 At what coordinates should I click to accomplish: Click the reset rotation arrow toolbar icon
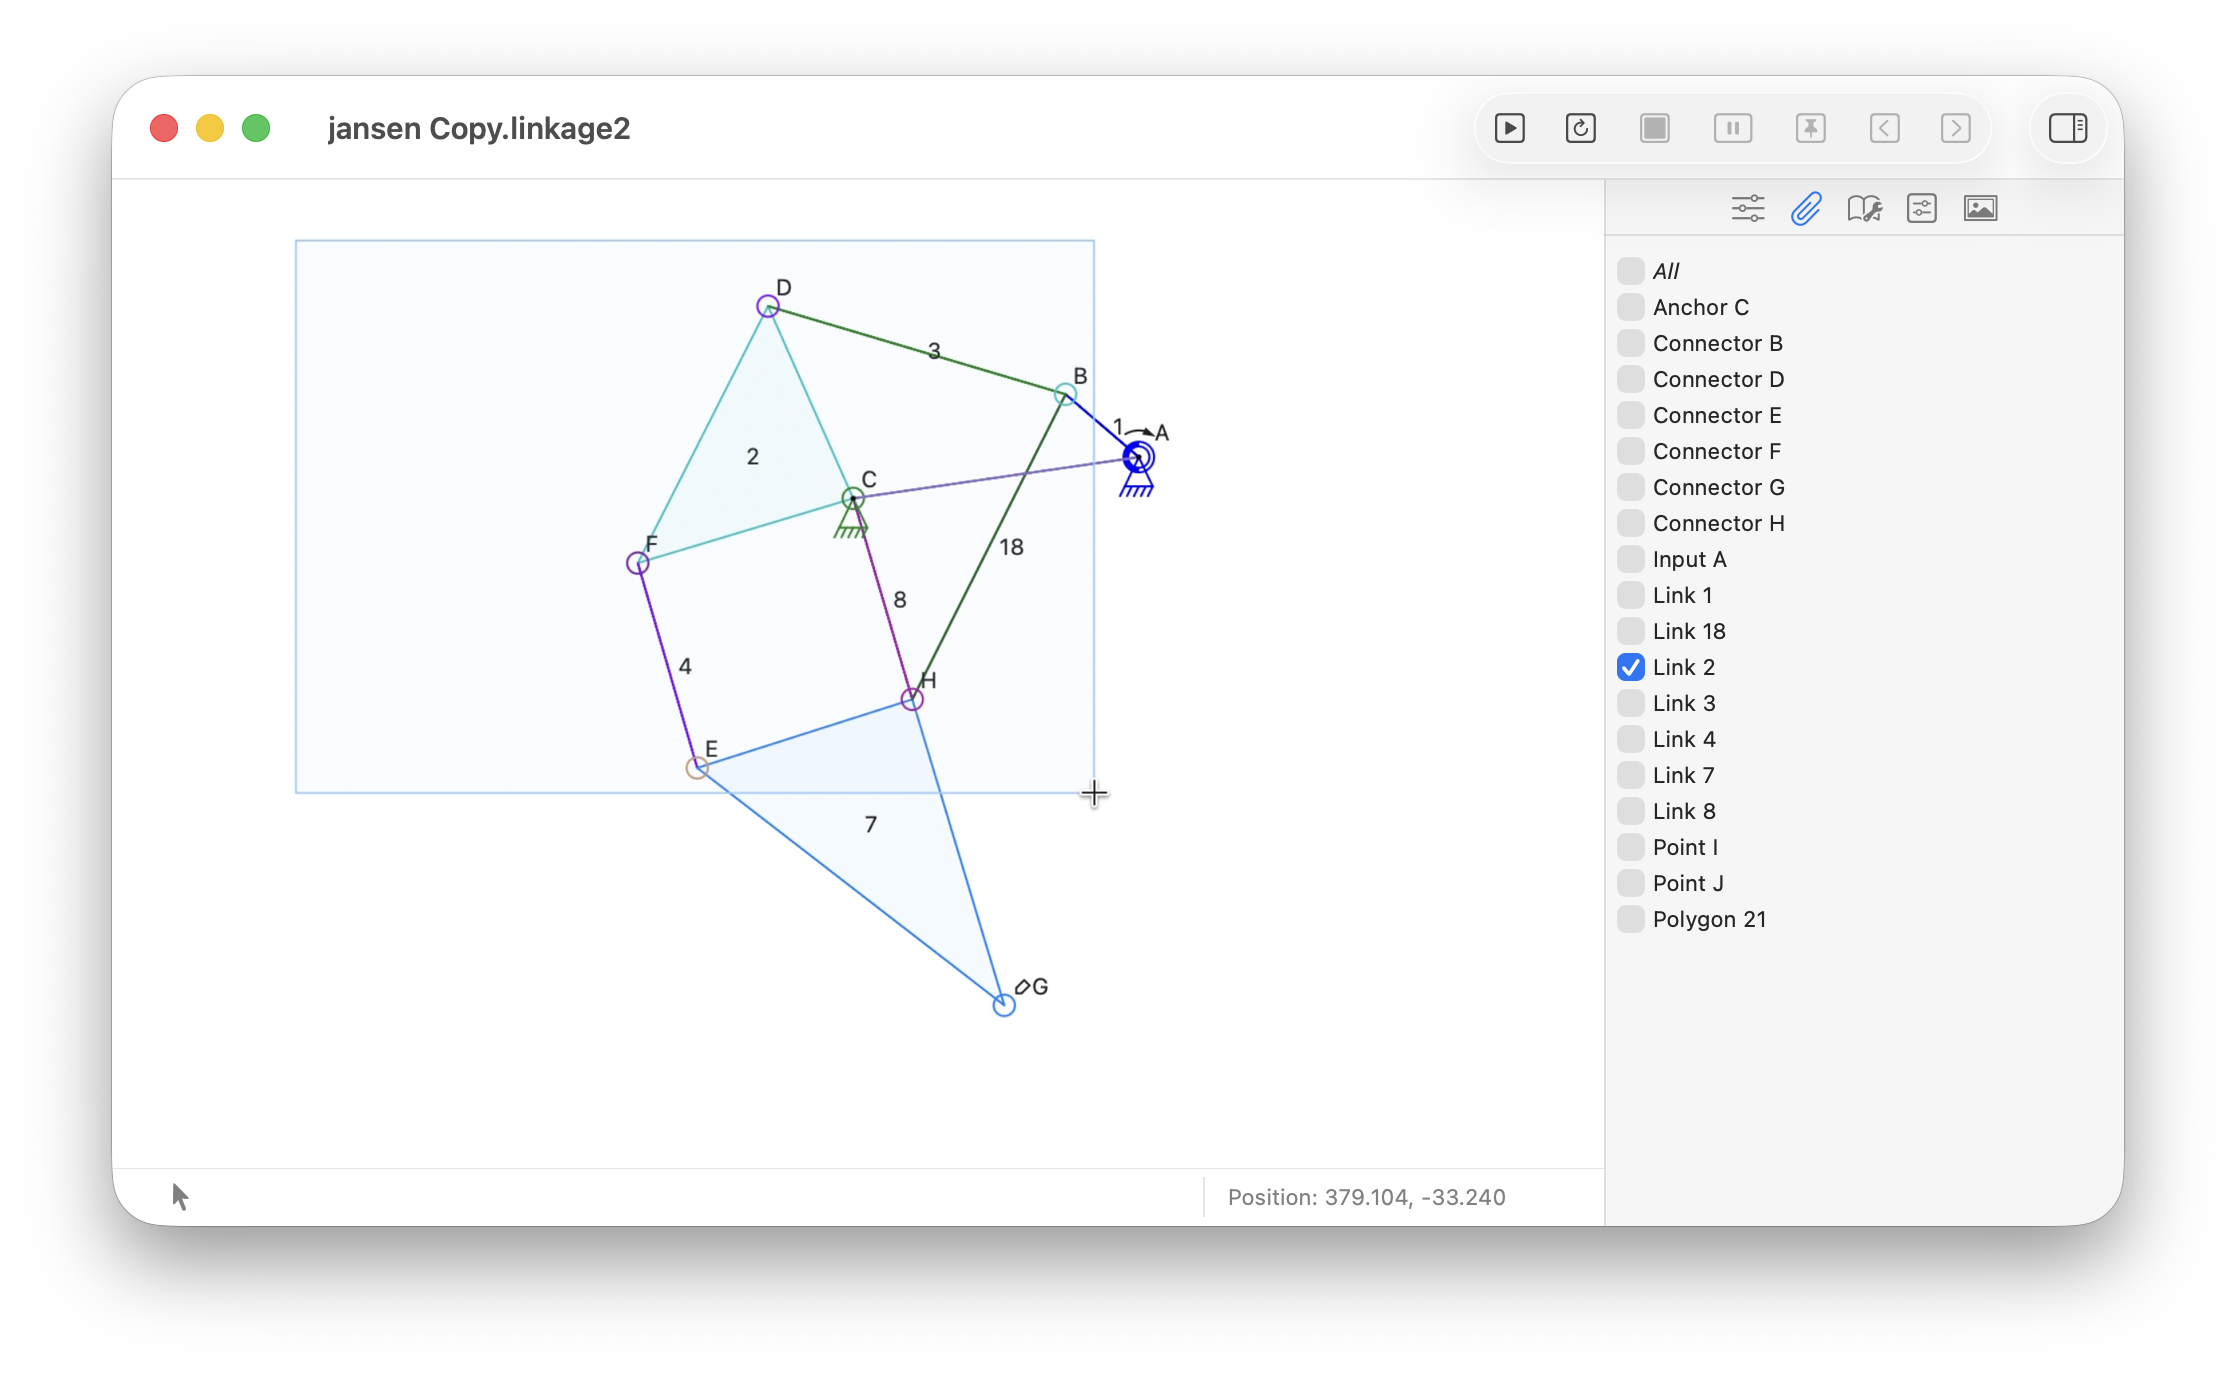click(x=1580, y=128)
